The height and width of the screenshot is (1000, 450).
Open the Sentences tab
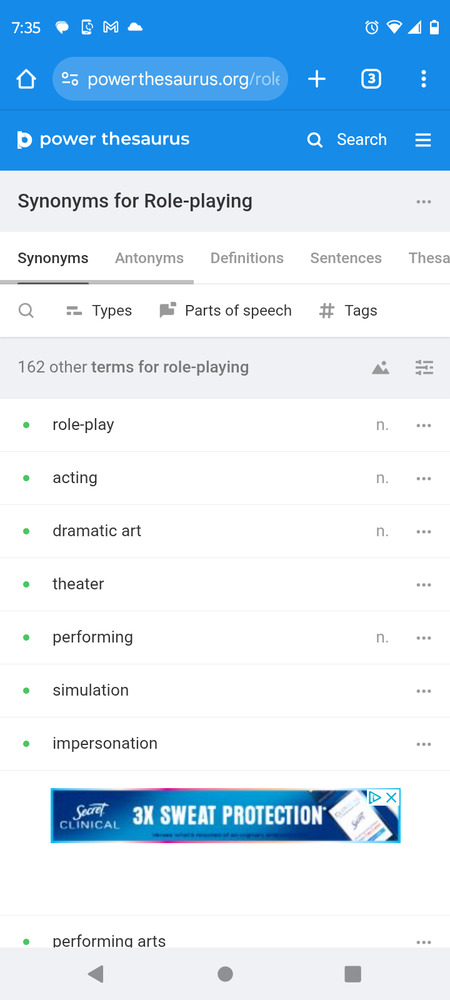pos(346,258)
